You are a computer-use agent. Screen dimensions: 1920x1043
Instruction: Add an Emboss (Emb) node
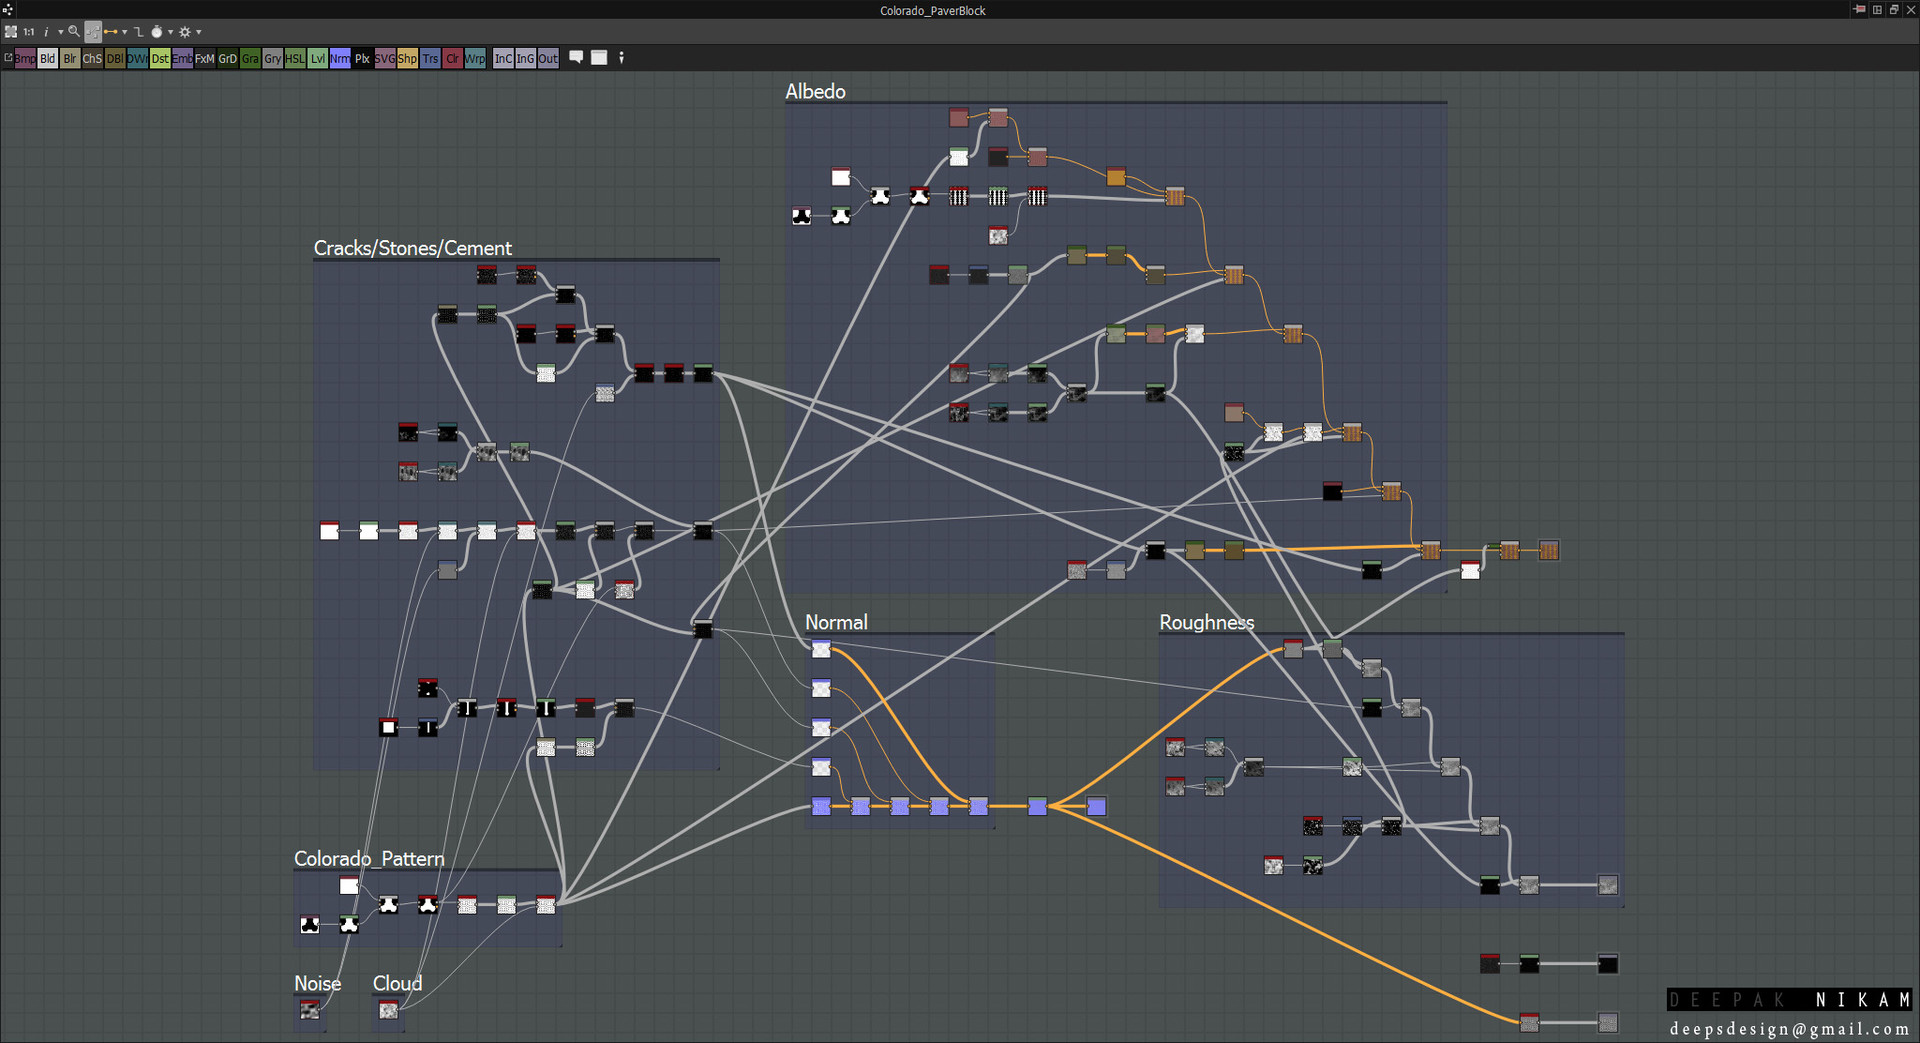click(182, 59)
